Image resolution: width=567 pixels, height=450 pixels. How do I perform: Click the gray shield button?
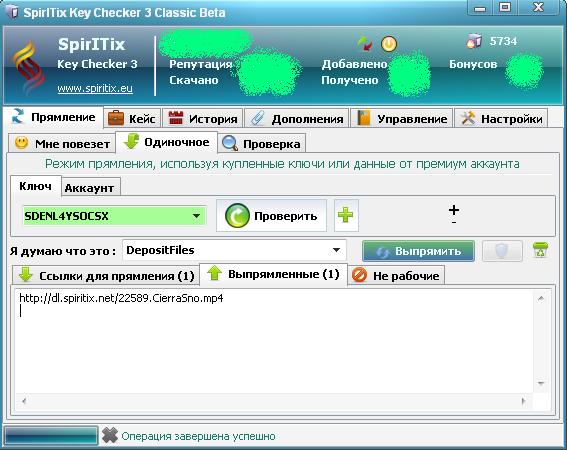502,251
